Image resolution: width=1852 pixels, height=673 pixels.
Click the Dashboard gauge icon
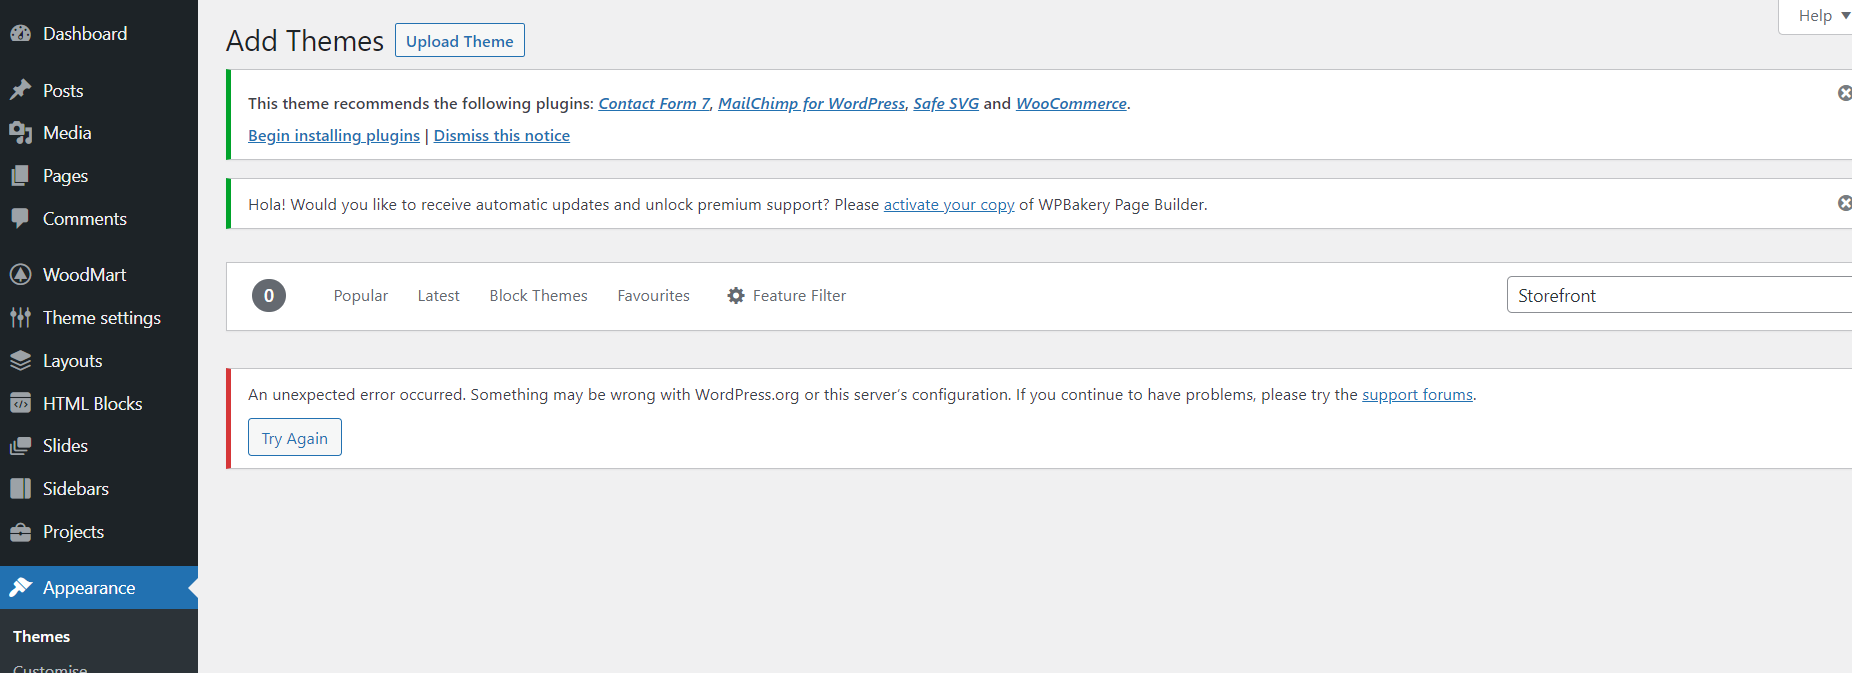pyautogui.click(x=20, y=34)
